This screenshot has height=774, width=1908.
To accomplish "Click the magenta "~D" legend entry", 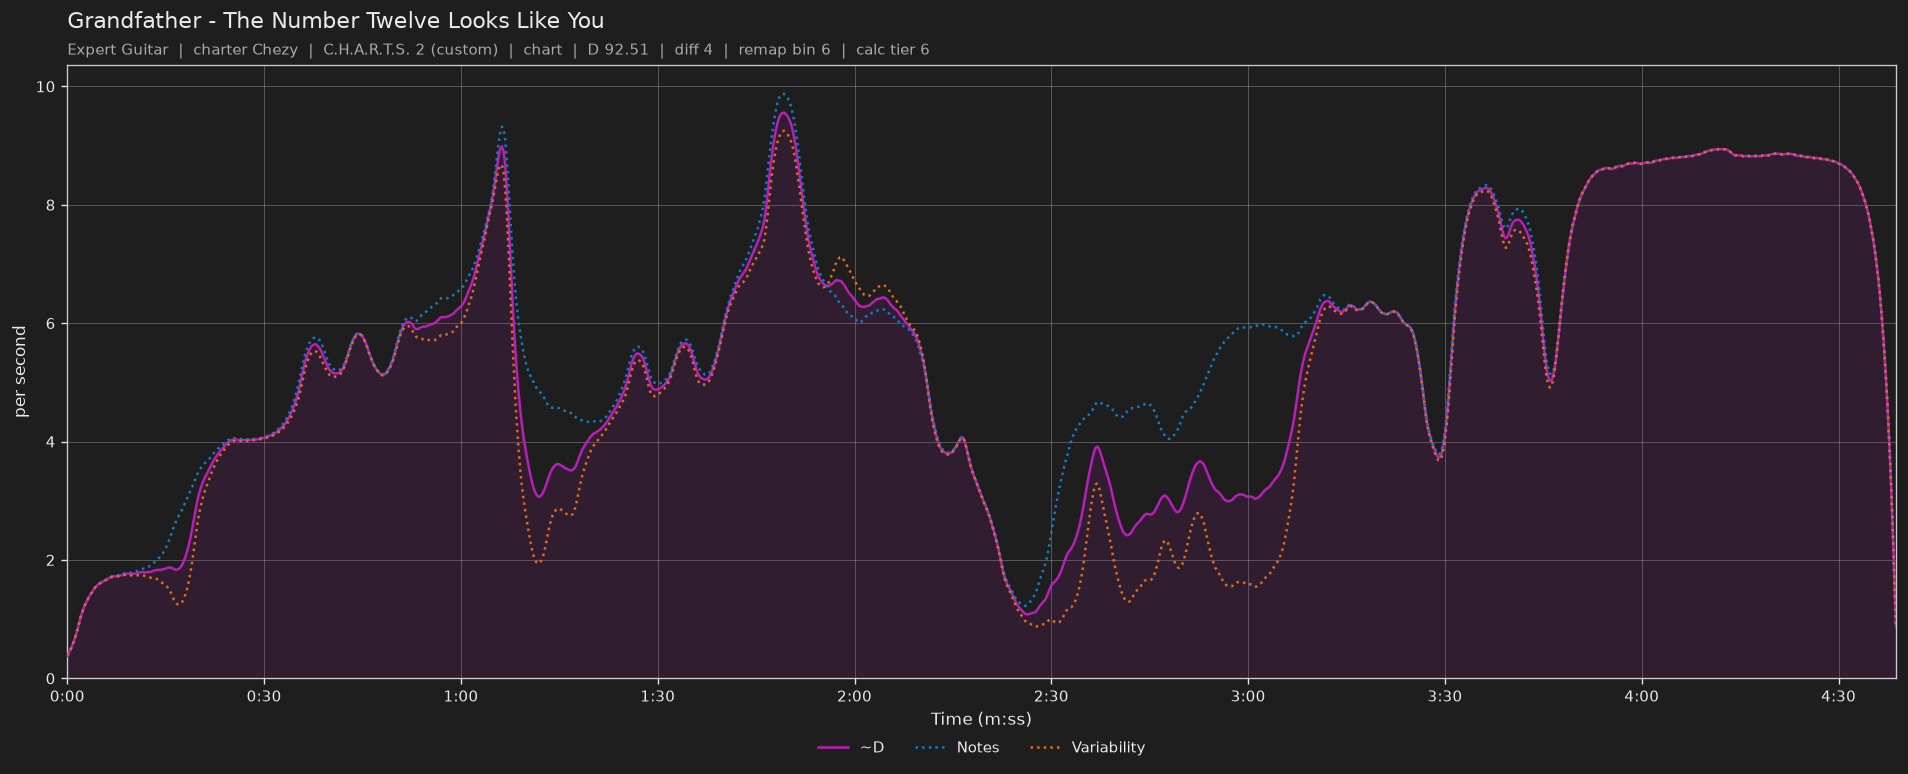I will click(851, 748).
